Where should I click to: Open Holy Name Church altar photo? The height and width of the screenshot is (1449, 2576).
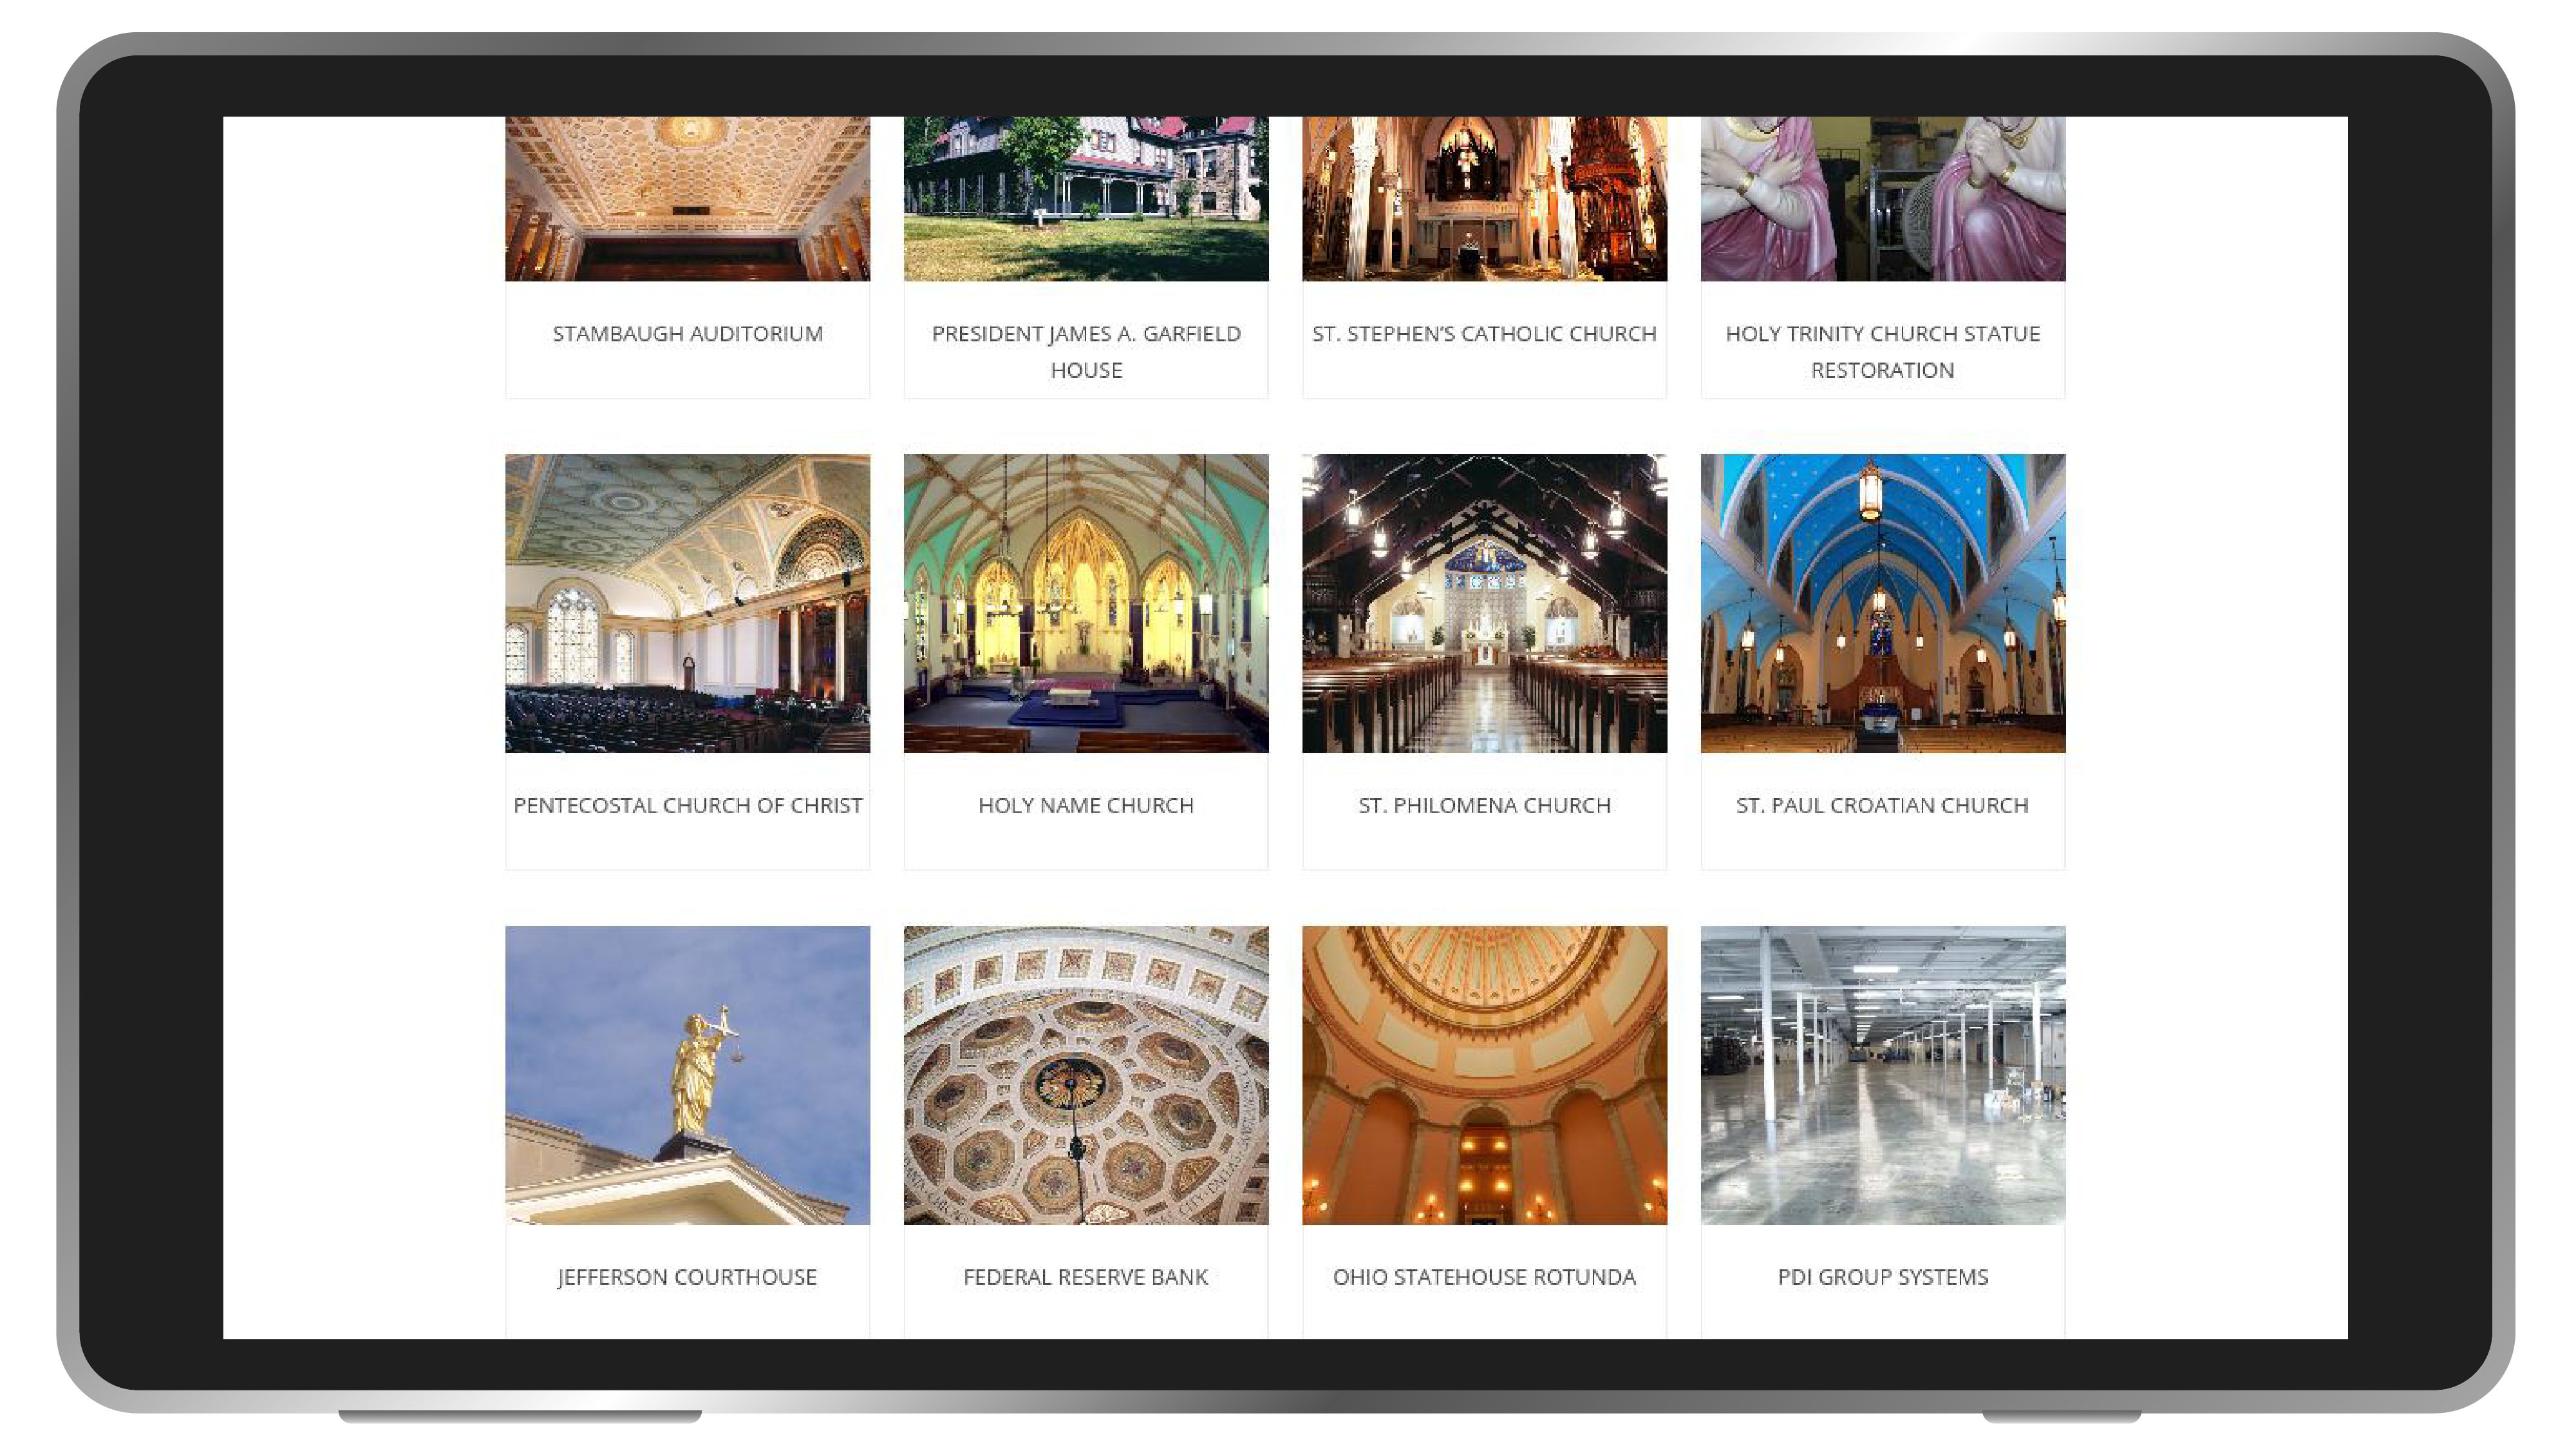coord(1085,602)
